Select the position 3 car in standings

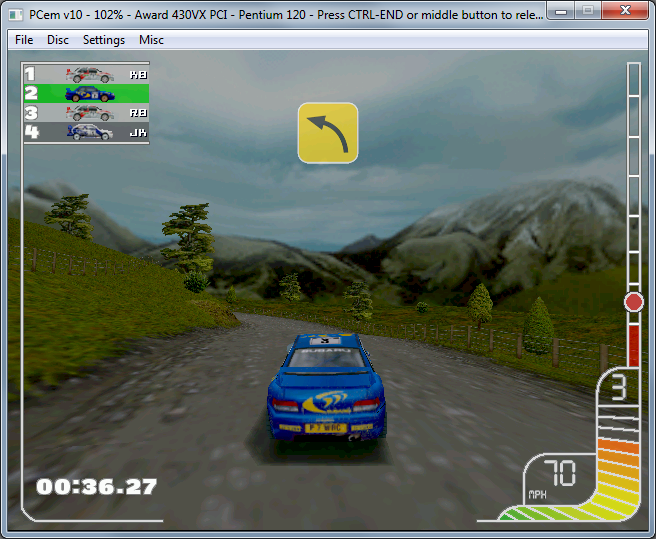pyautogui.click(x=89, y=113)
